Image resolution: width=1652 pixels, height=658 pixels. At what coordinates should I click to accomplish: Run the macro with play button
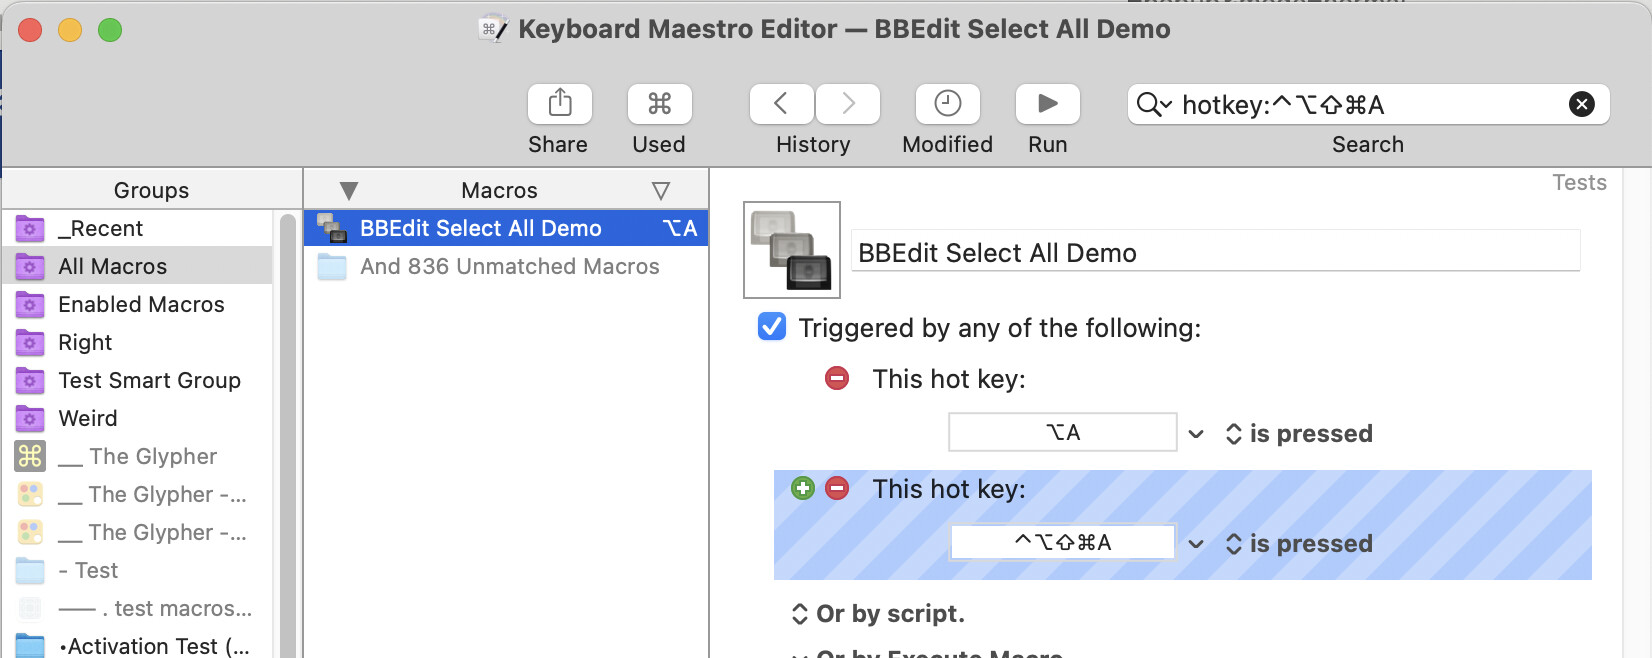pyautogui.click(x=1047, y=104)
